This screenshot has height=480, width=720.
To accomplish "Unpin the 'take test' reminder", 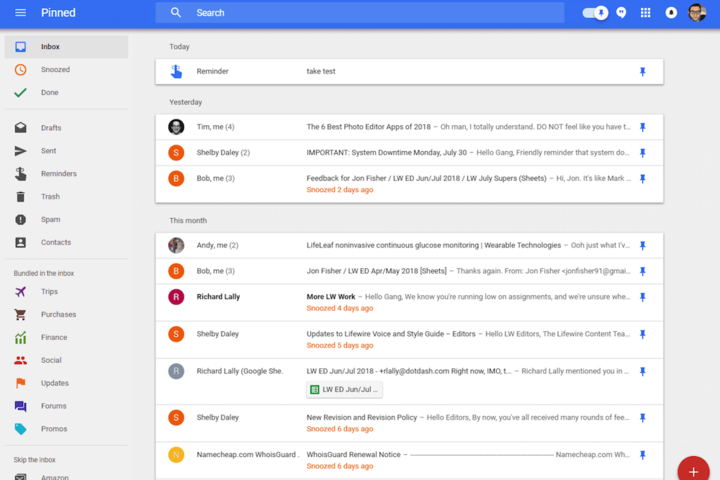I will pyautogui.click(x=642, y=72).
